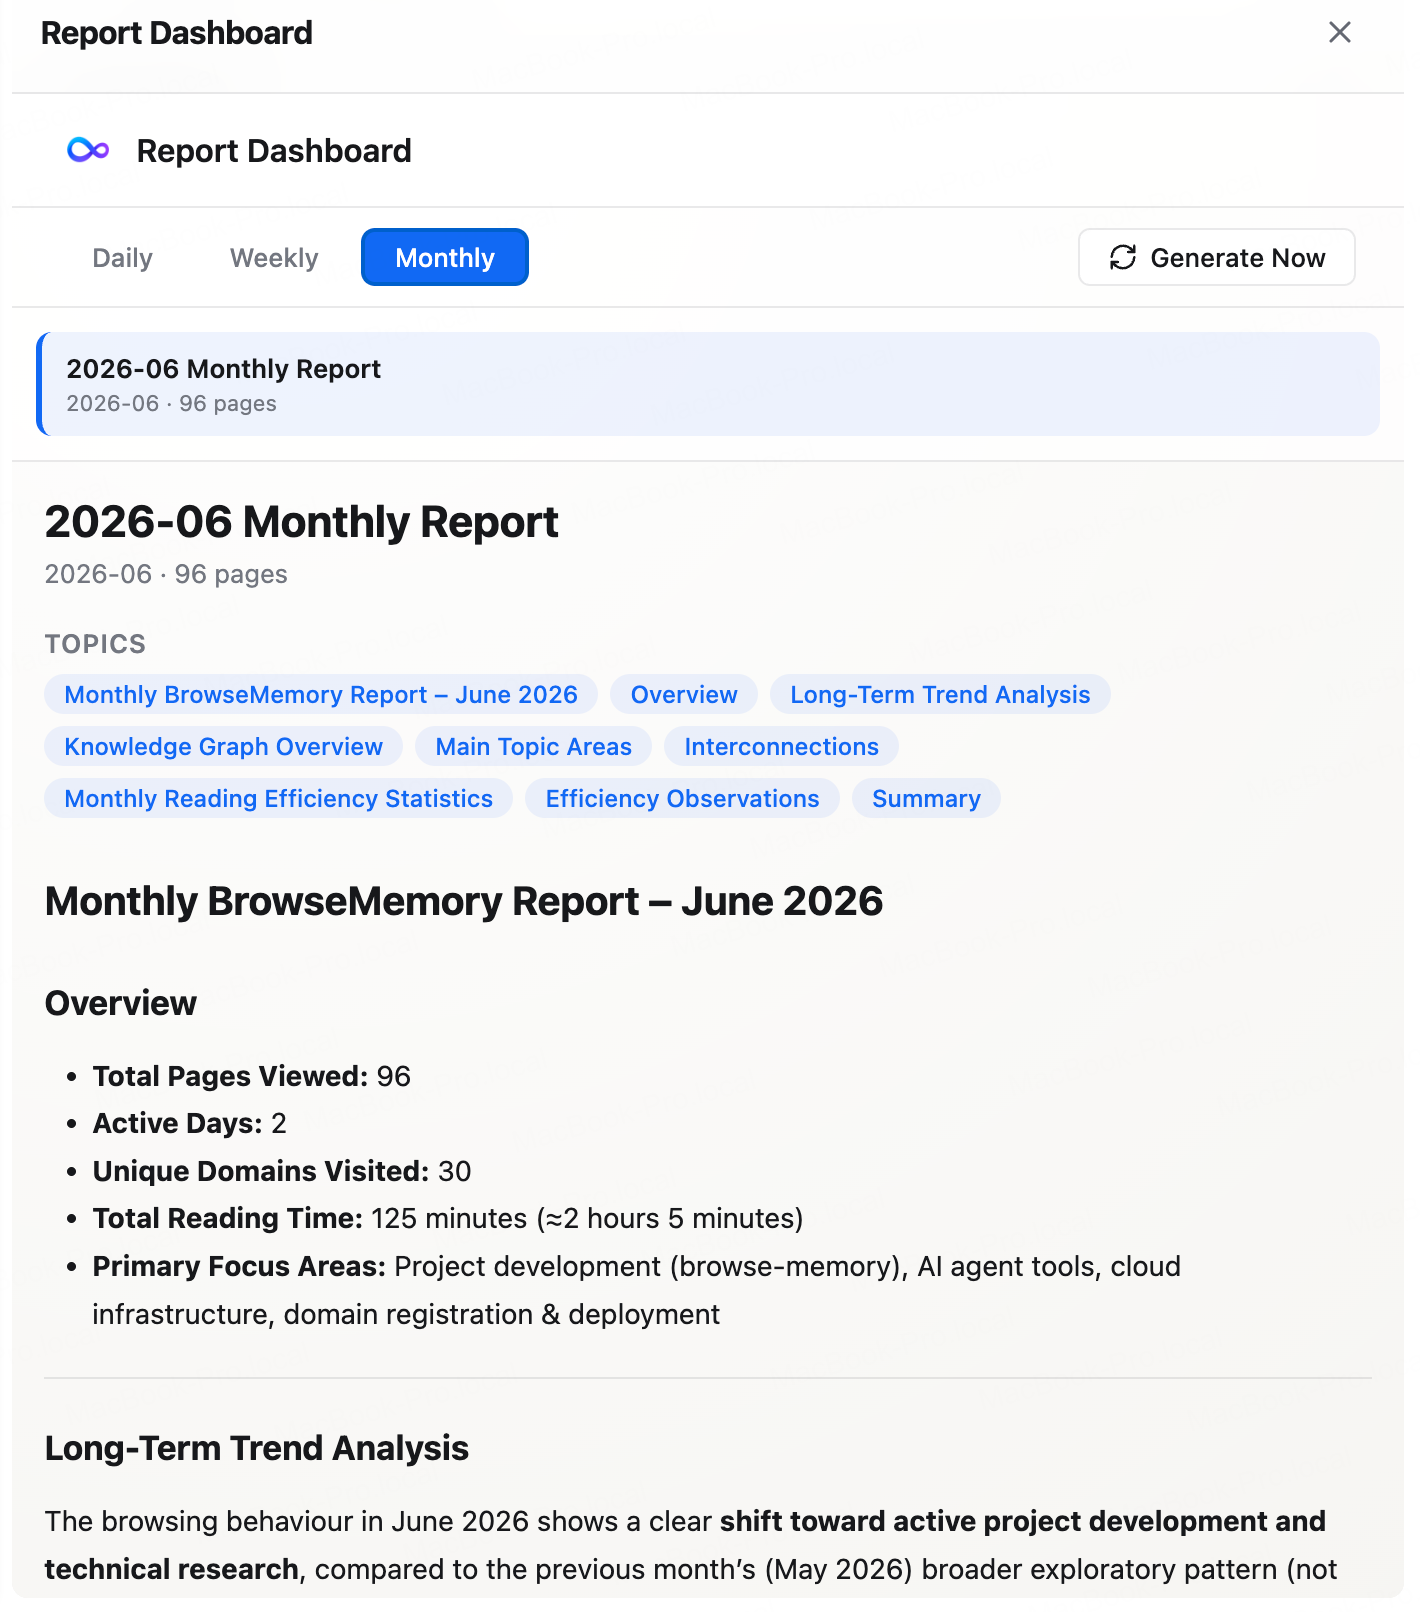Select the Efficiency Observations topic chip
The height and width of the screenshot is (1612, 1420).
tap(682, 798)
